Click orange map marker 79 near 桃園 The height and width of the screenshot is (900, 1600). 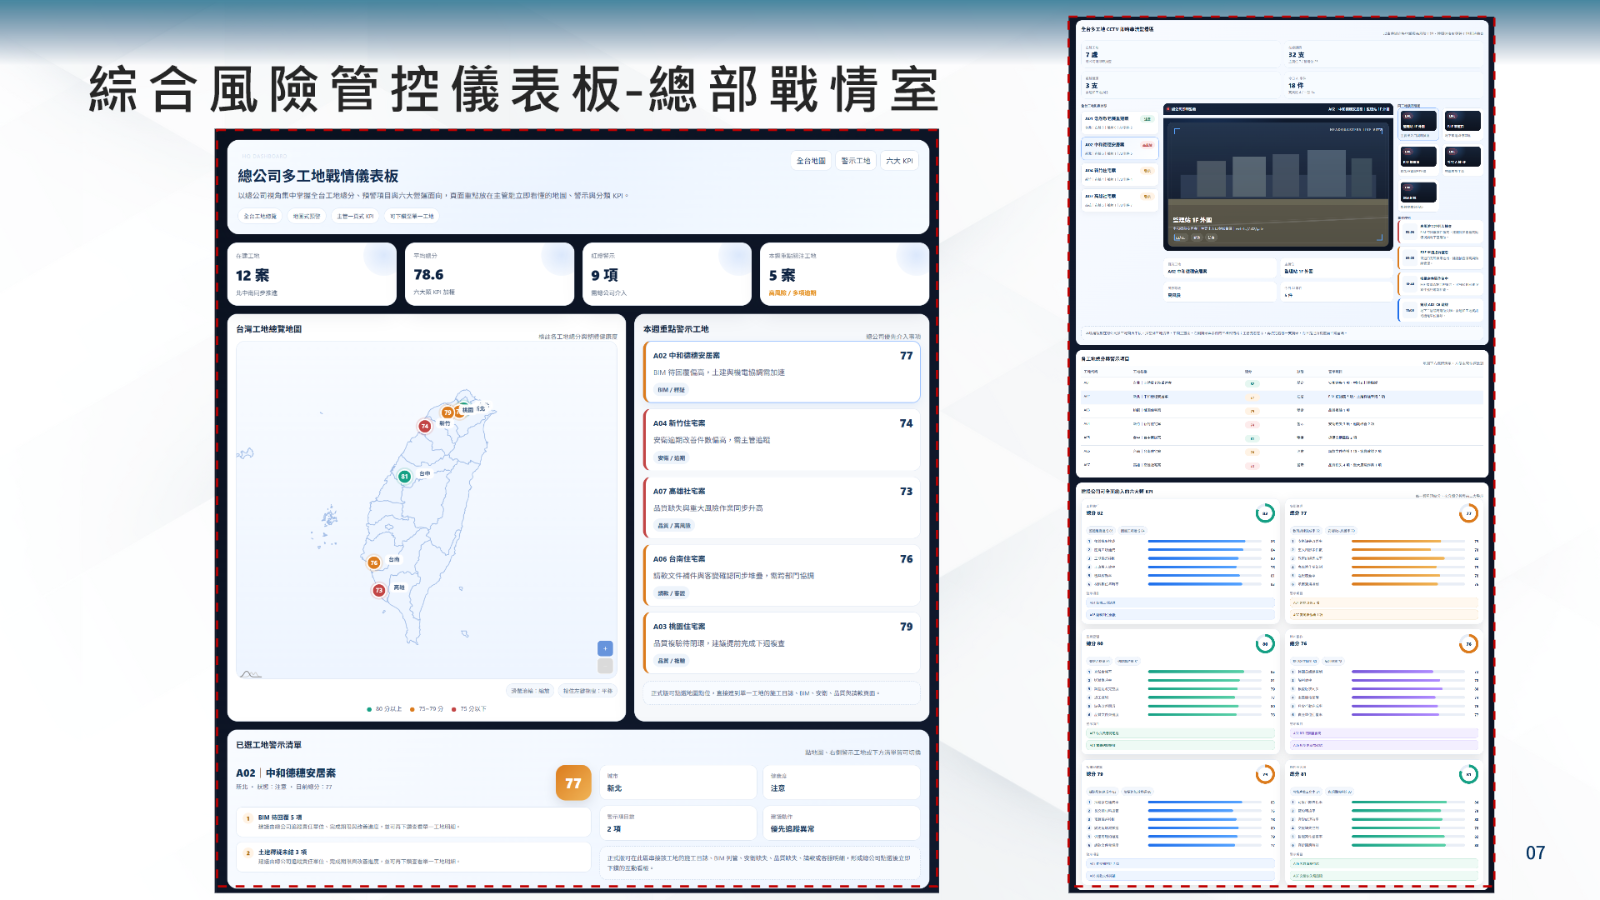(x=448, y=412)
